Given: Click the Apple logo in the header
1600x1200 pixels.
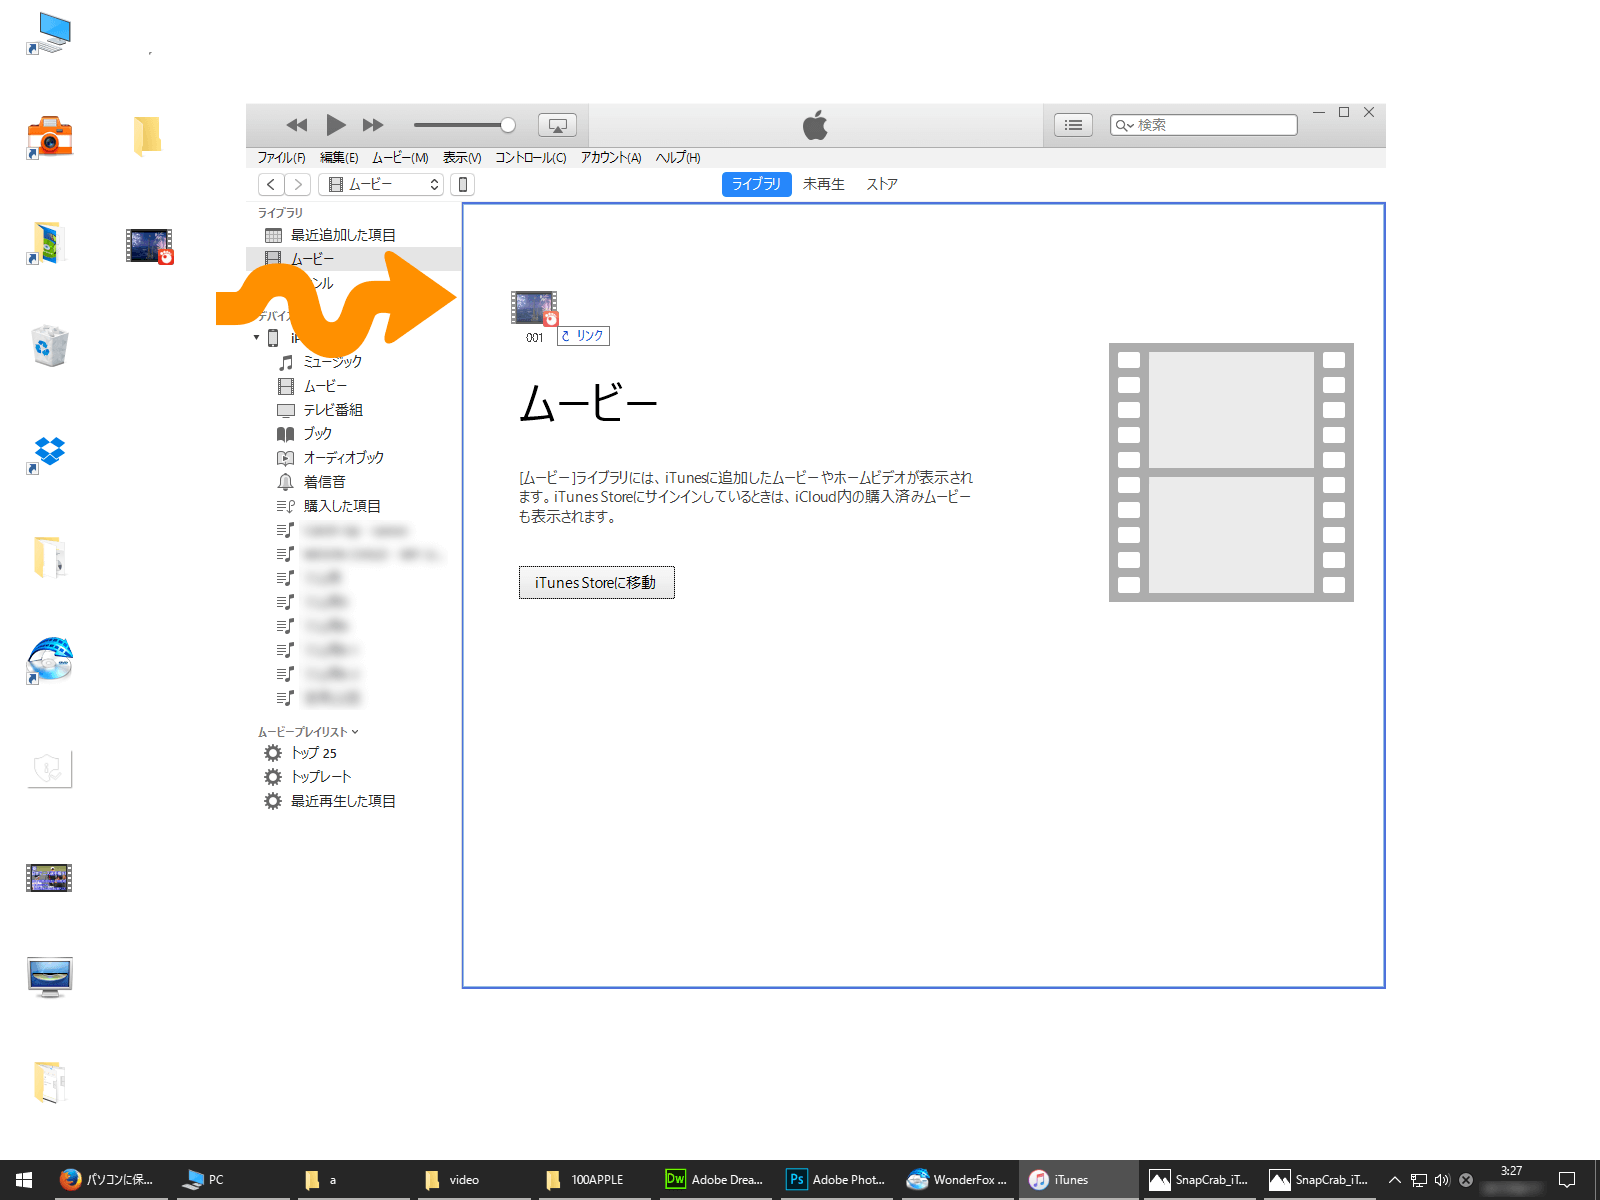Looking at the screenshot, I should [815, 125].
